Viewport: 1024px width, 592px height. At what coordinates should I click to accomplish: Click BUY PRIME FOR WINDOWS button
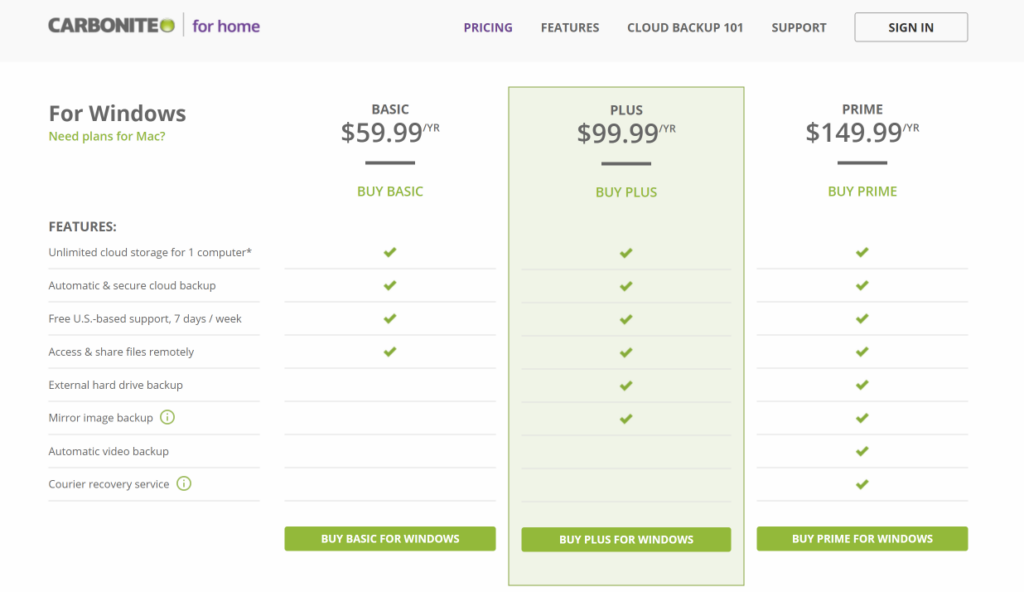tap(862, 538)
